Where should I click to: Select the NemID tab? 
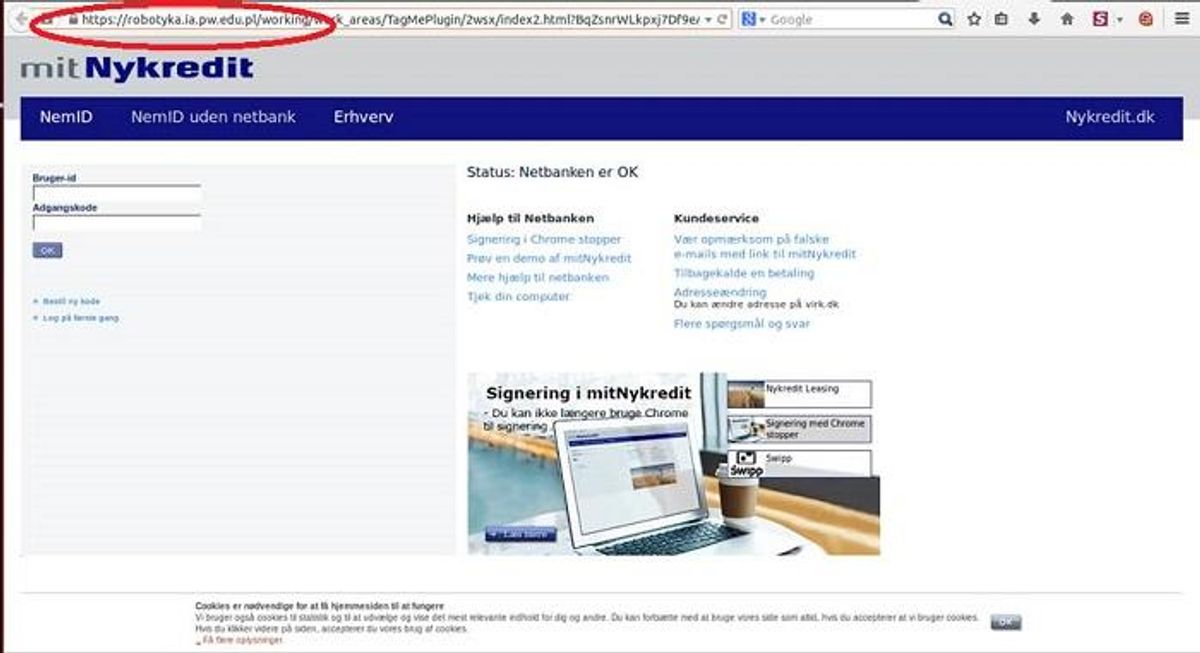pos(66,117)
